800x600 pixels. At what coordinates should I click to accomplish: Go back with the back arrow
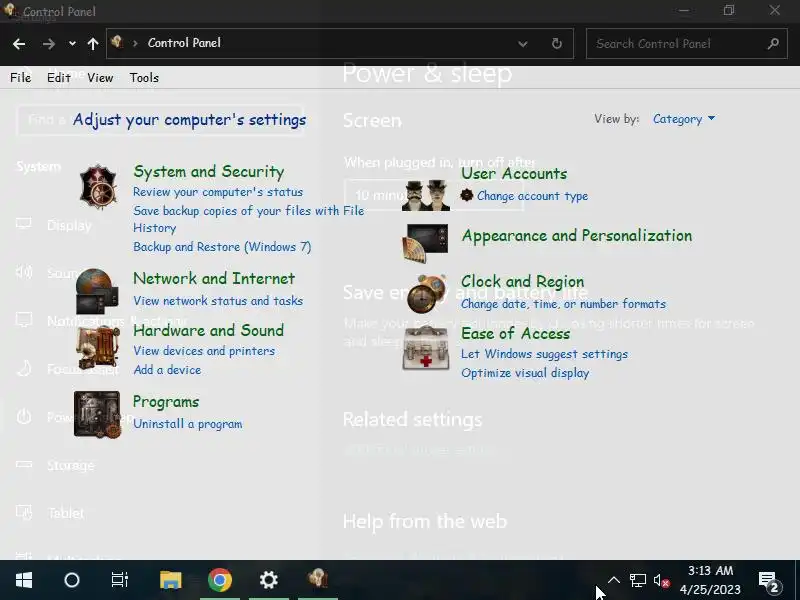[19, 44]
